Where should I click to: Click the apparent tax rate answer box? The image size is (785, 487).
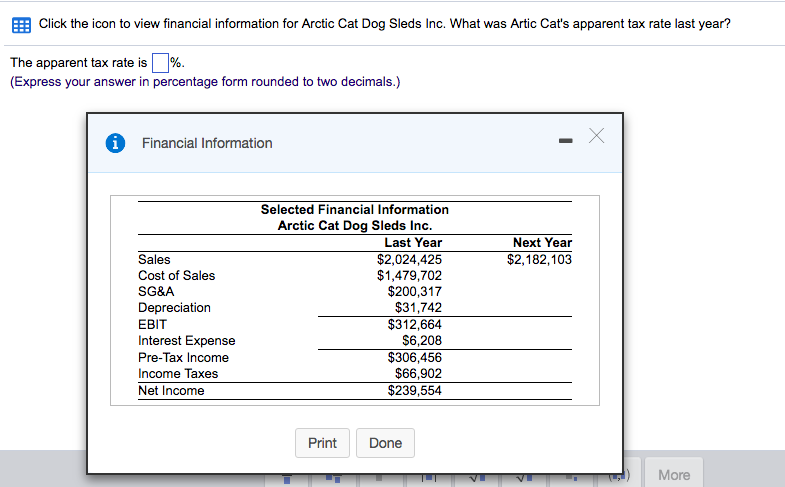pyautogui.click(x=160, y=64)
